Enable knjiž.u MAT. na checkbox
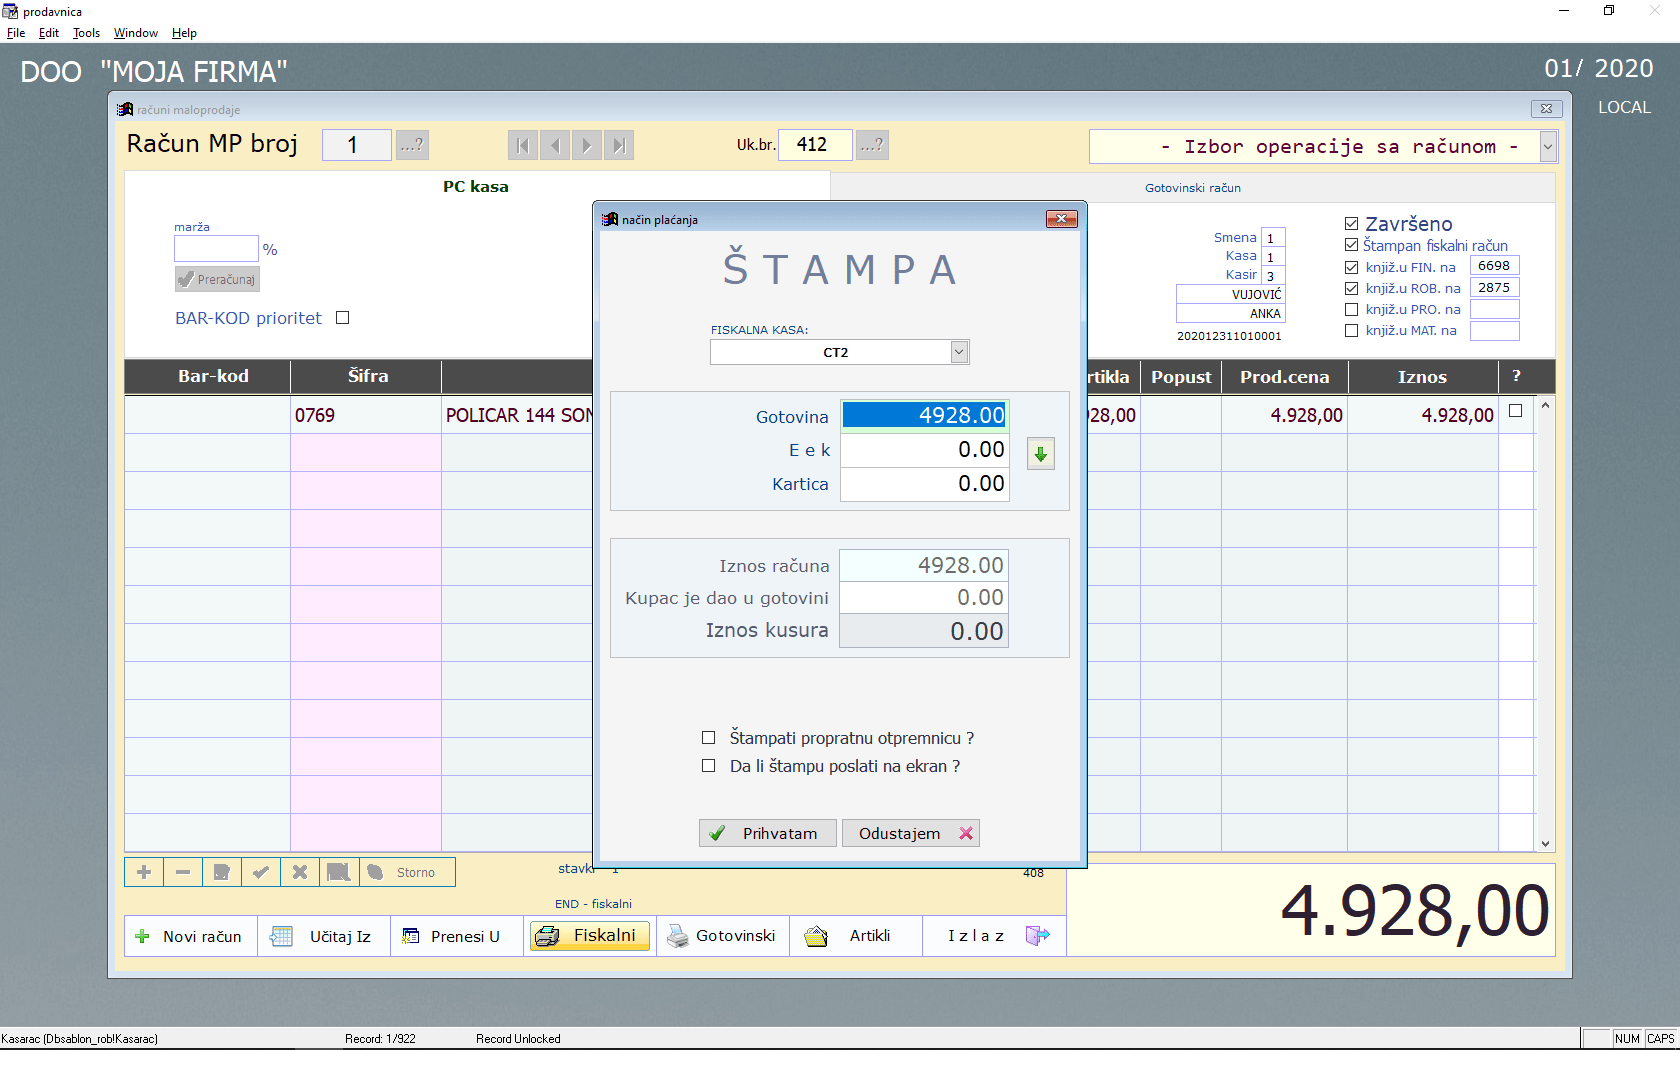1680x1078 pixels. [x=1351, y=331]
